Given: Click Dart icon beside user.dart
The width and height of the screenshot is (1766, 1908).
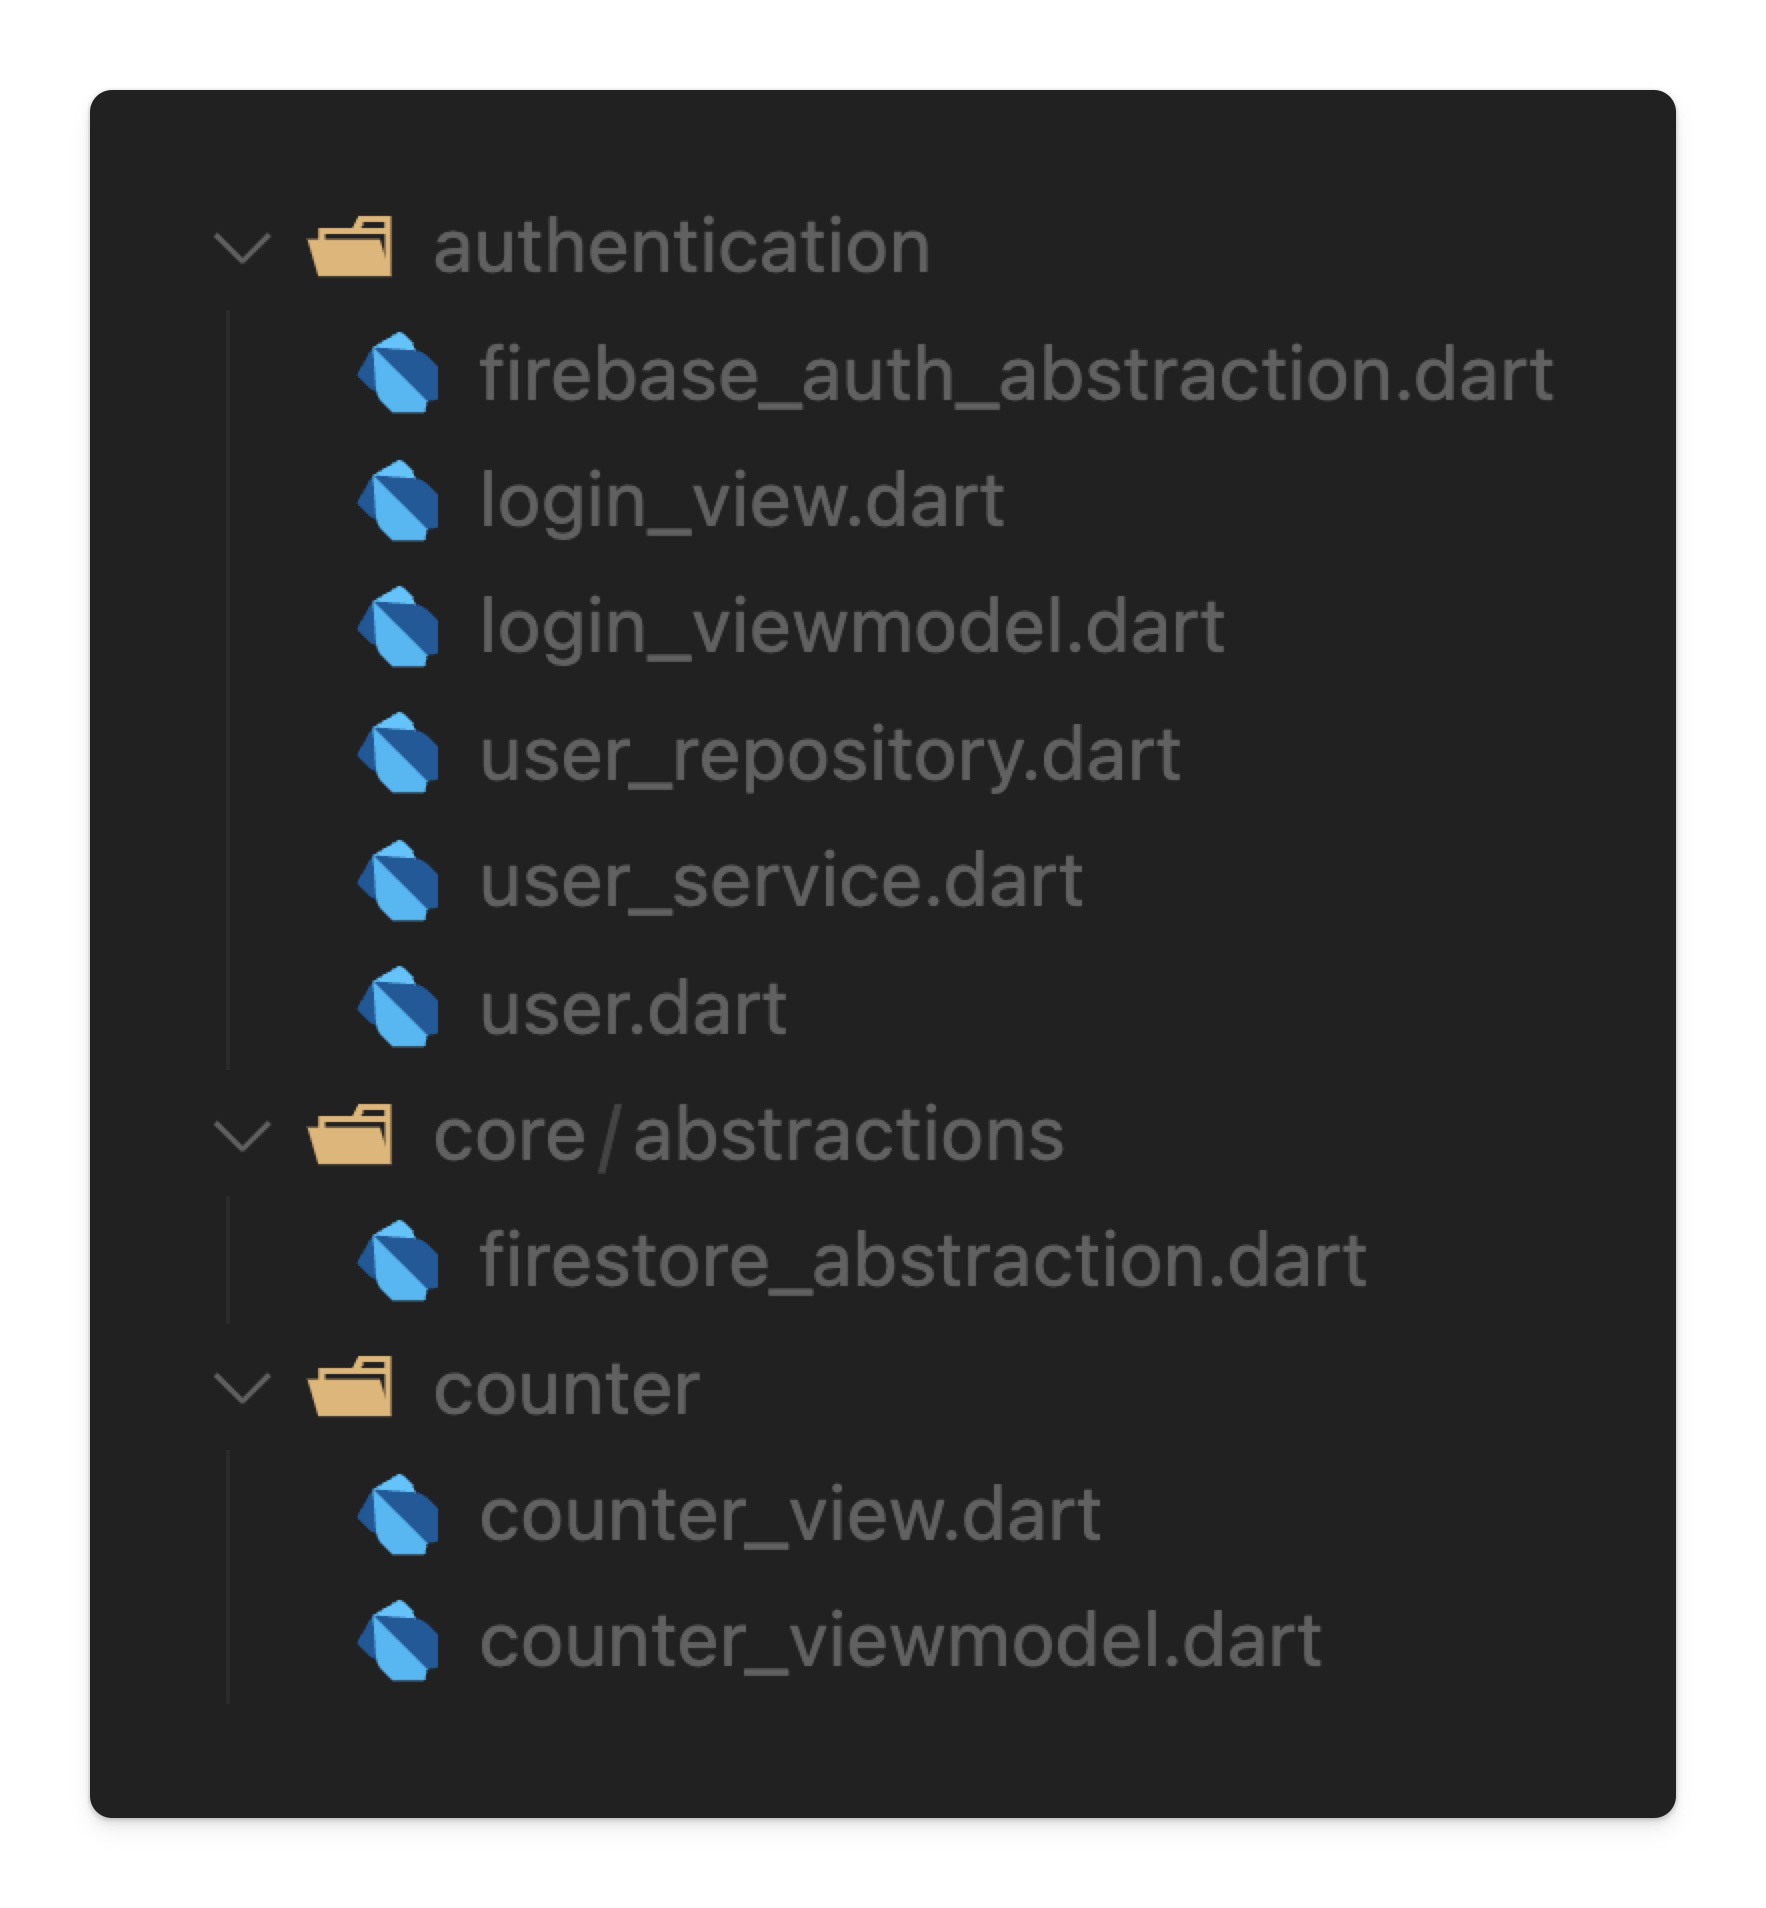Looking at the screenshot, I should click(398, 1007).
